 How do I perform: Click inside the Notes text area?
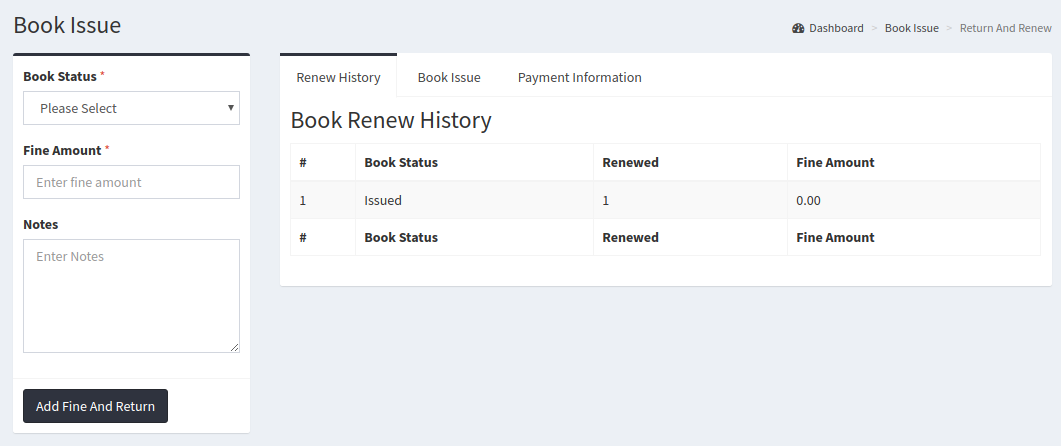131,295
